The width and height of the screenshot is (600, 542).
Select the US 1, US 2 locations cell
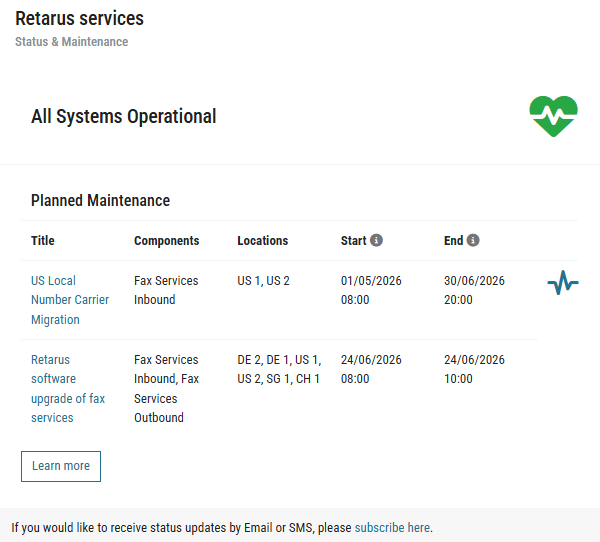(x=263, y=281)
